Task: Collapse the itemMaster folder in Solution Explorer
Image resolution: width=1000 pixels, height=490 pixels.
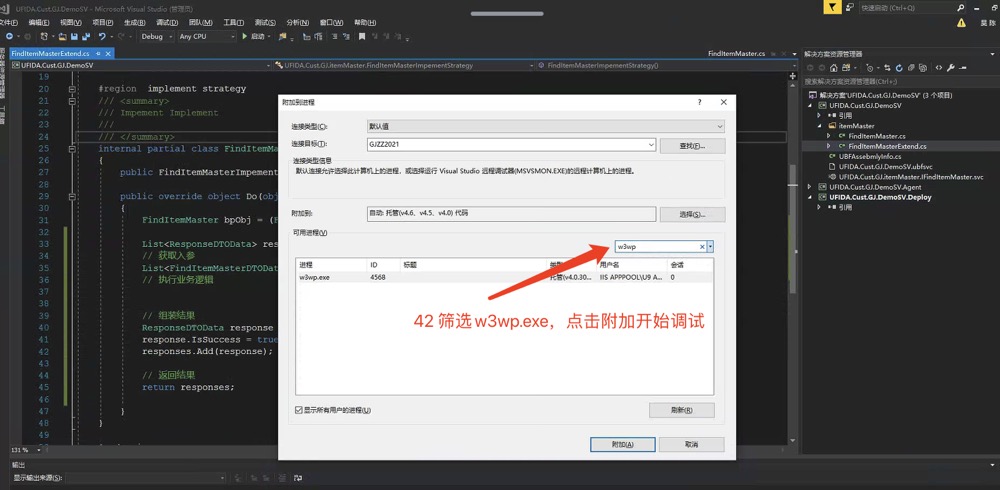Action: 819,126
